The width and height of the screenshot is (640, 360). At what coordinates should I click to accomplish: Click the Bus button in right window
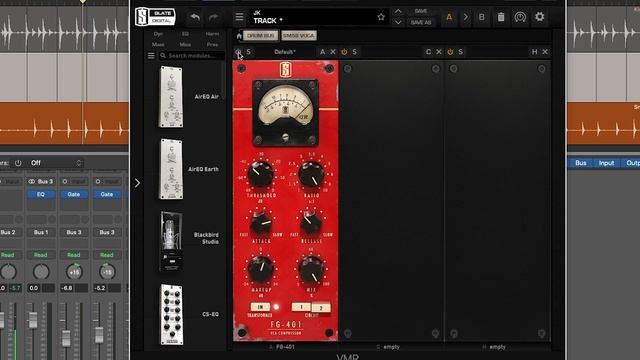point(581,163)
